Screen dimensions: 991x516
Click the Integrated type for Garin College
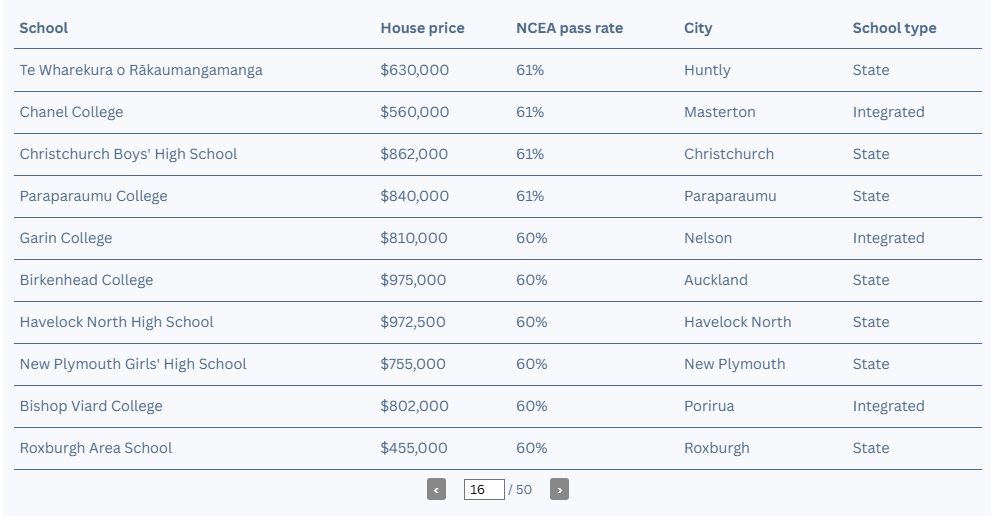pos(889,238)
